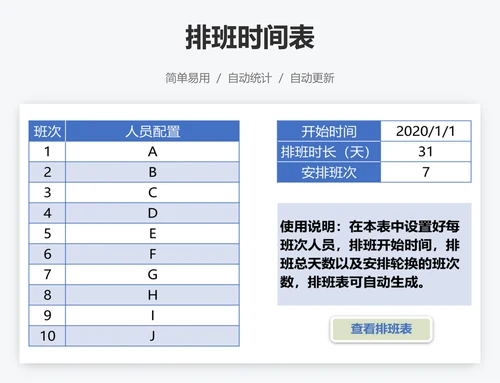Select personnel cell C
This screenshot has width=500, height=383.
pyautogui.click(x=152, y=193)
